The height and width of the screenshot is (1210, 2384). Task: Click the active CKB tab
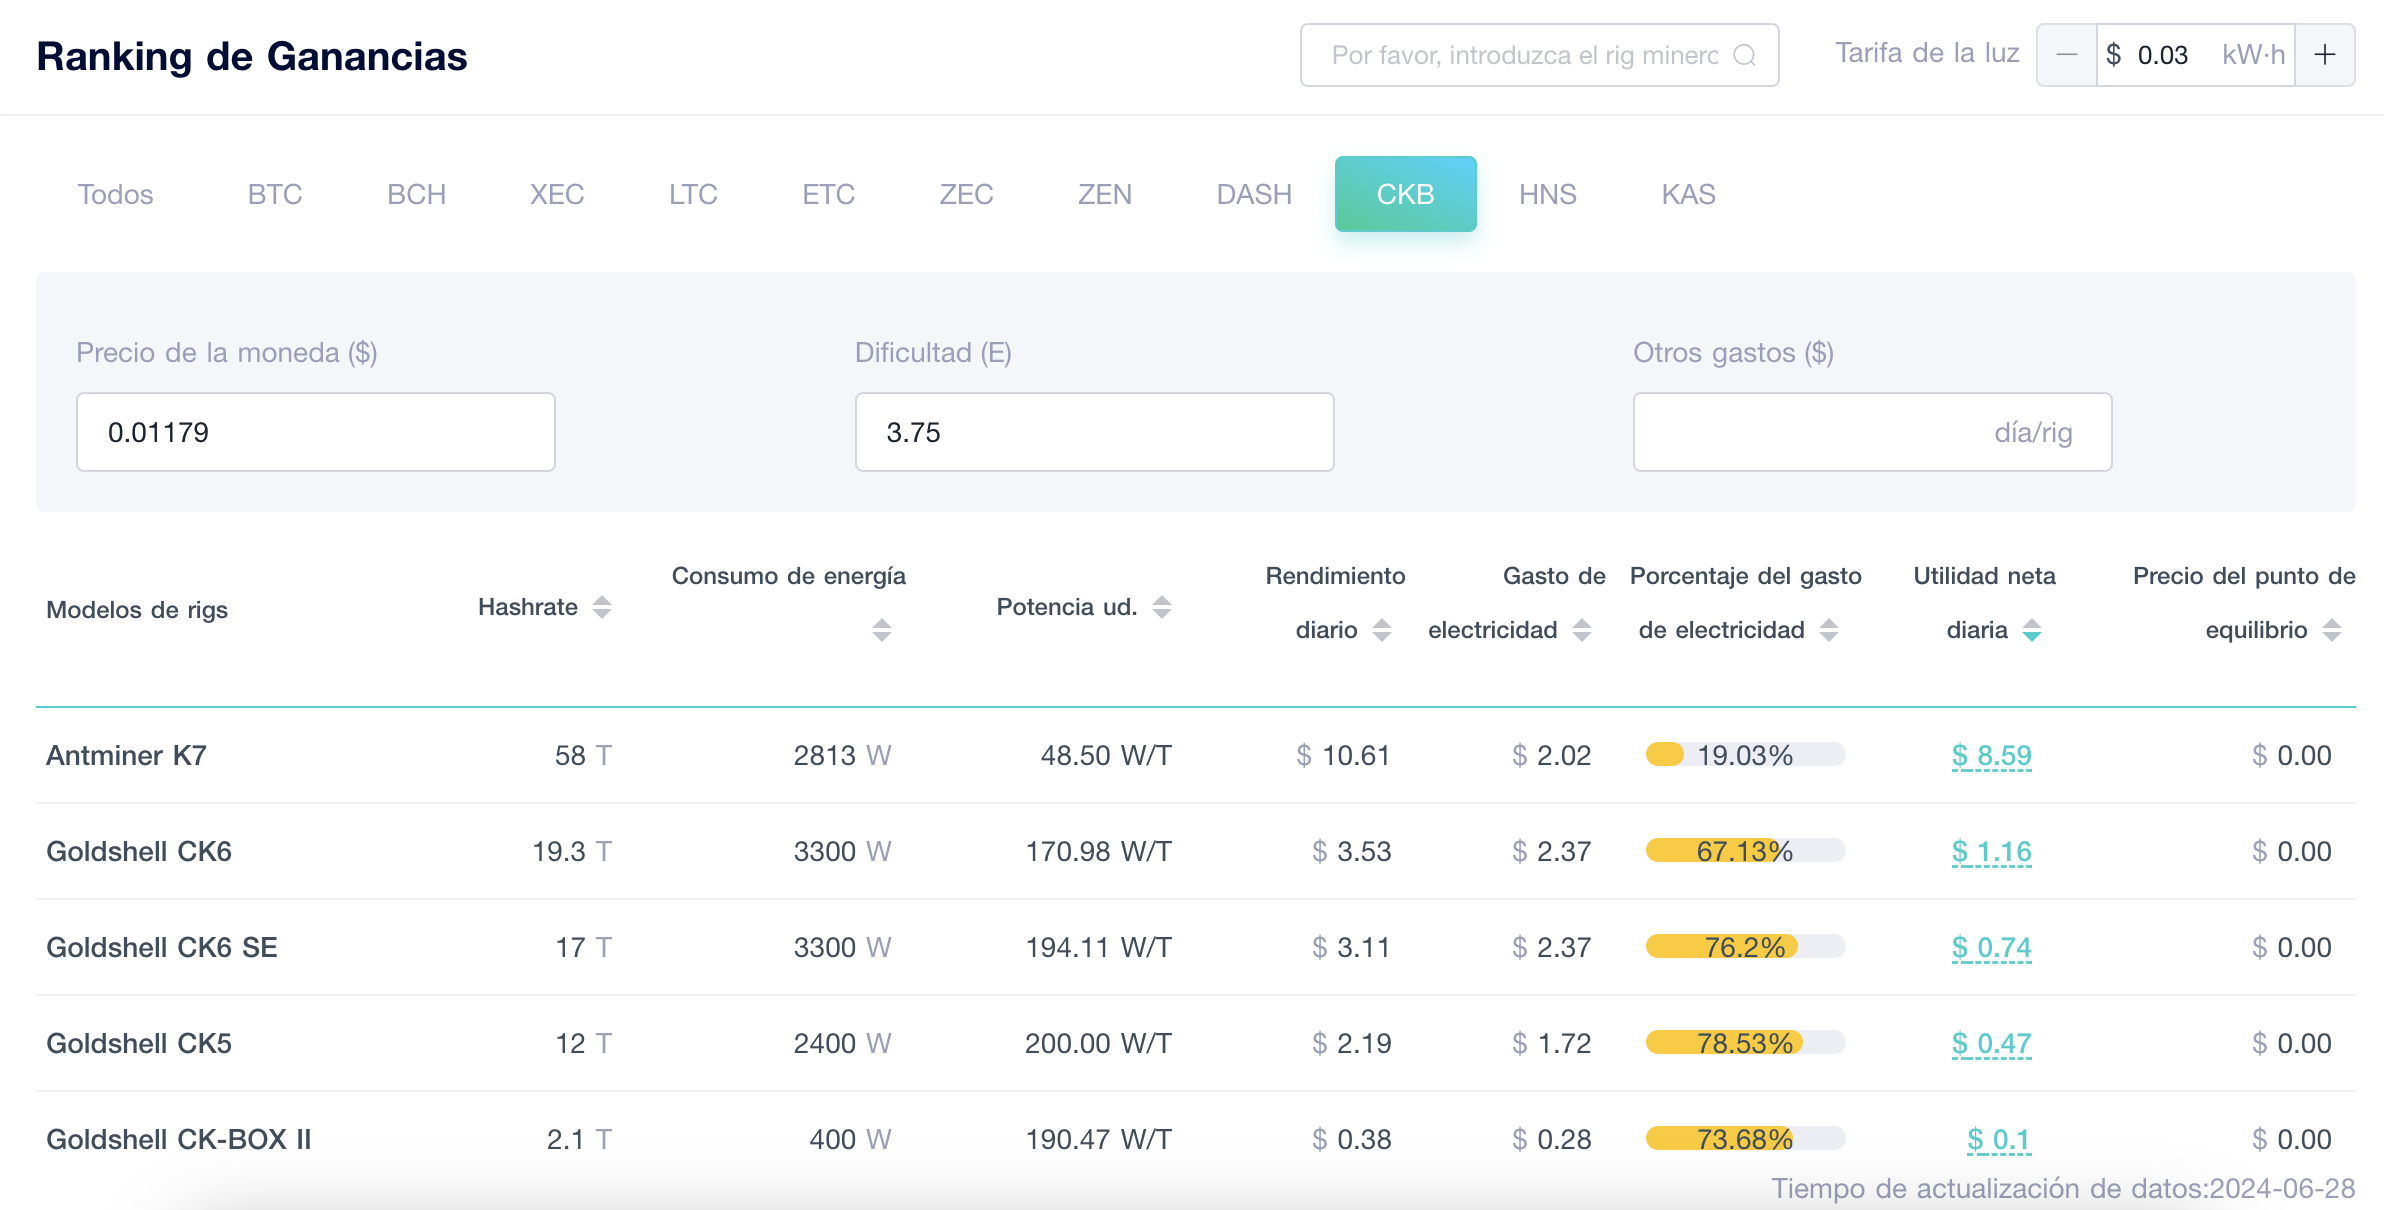[x=1406, y=194]
